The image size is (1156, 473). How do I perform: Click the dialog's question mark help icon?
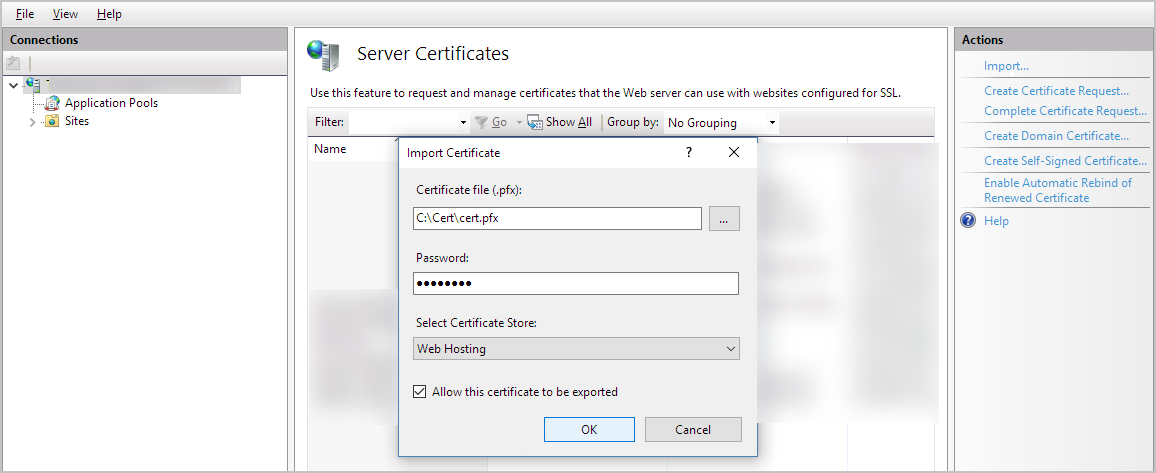(x=688, y=153)
